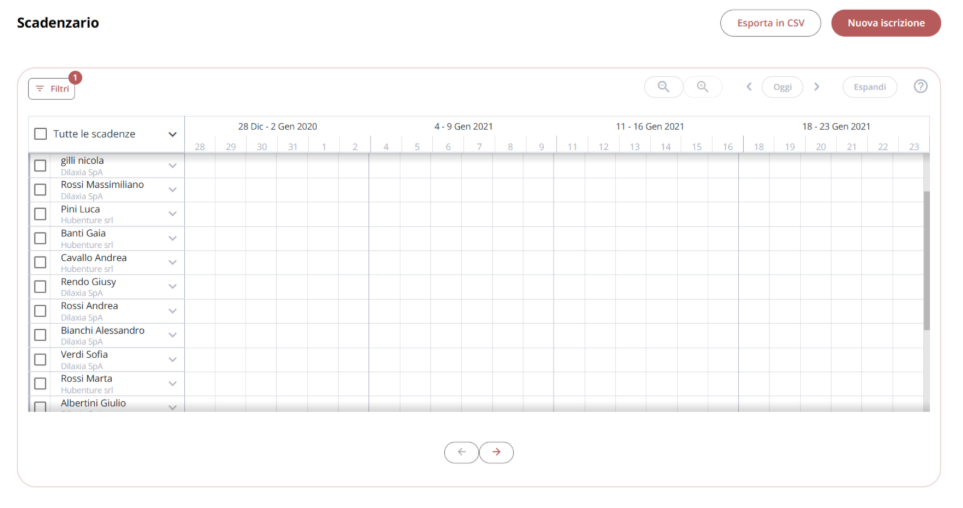Viewport: 963px width, 508px height.
Task: Click the Nuova iscrizione button
Action: (x=886, y=23)
